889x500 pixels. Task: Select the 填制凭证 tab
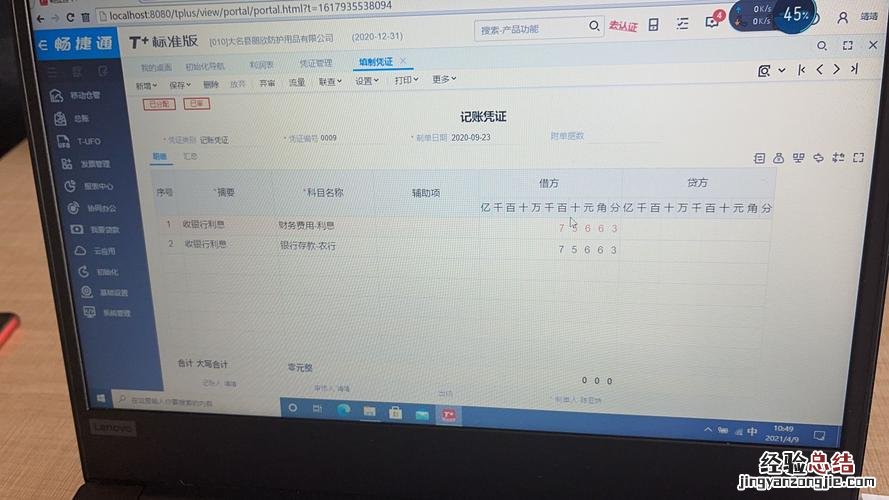[x=375, y=62]
